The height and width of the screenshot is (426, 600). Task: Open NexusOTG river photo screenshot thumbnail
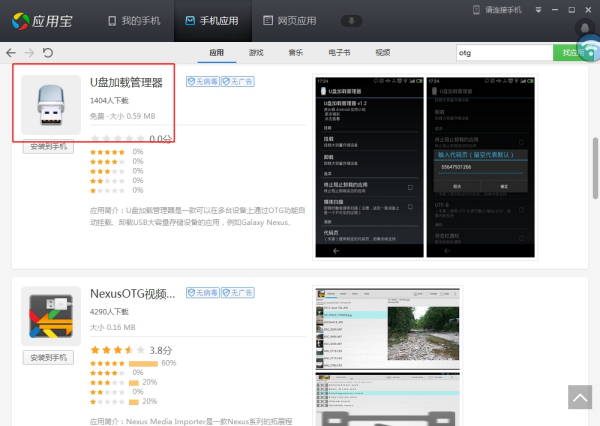pos(388,328)
